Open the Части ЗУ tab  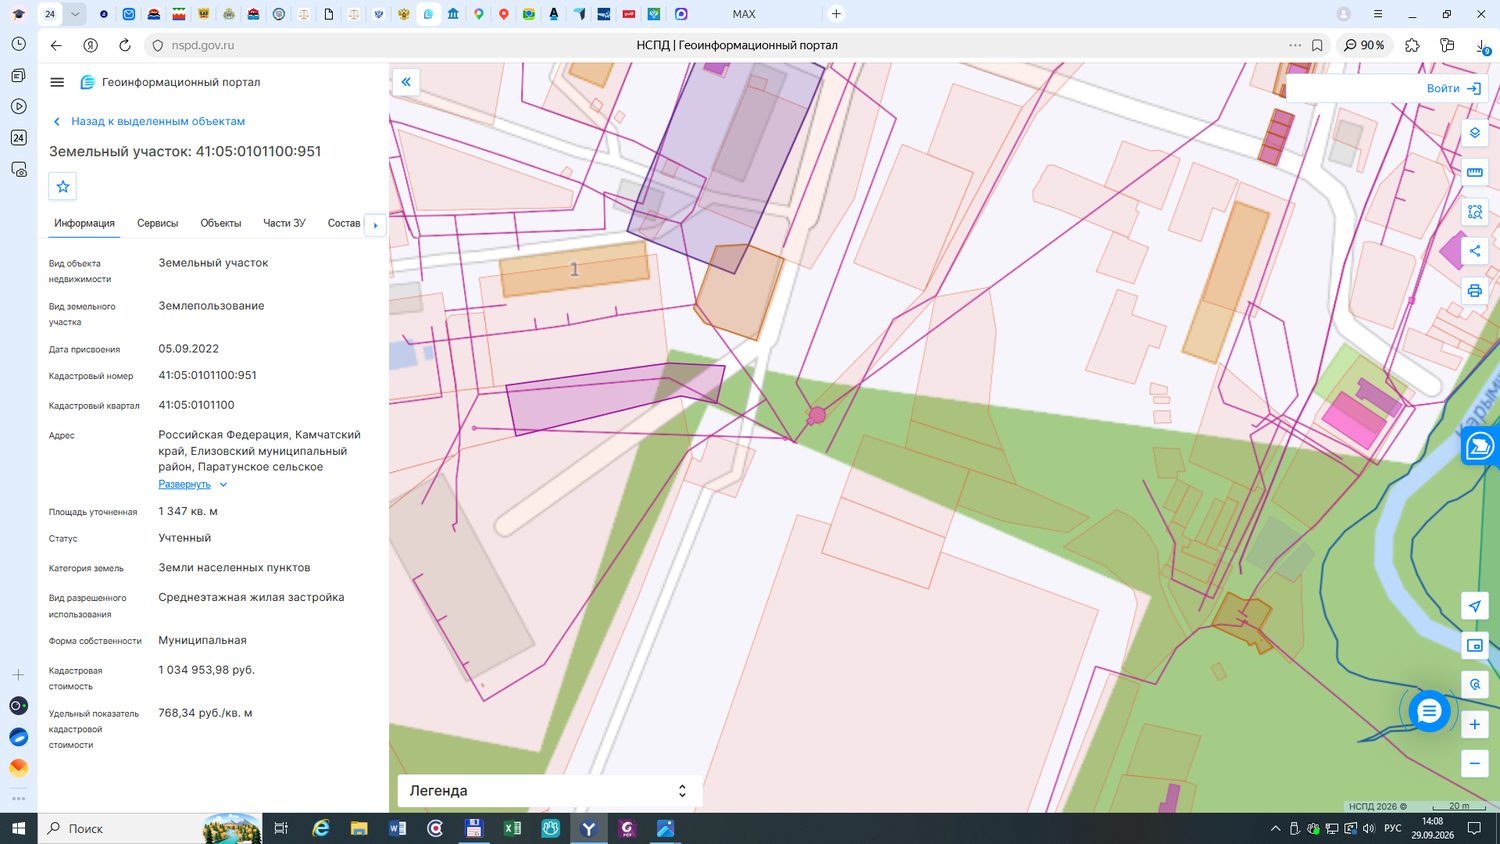[x=284, y=223]
